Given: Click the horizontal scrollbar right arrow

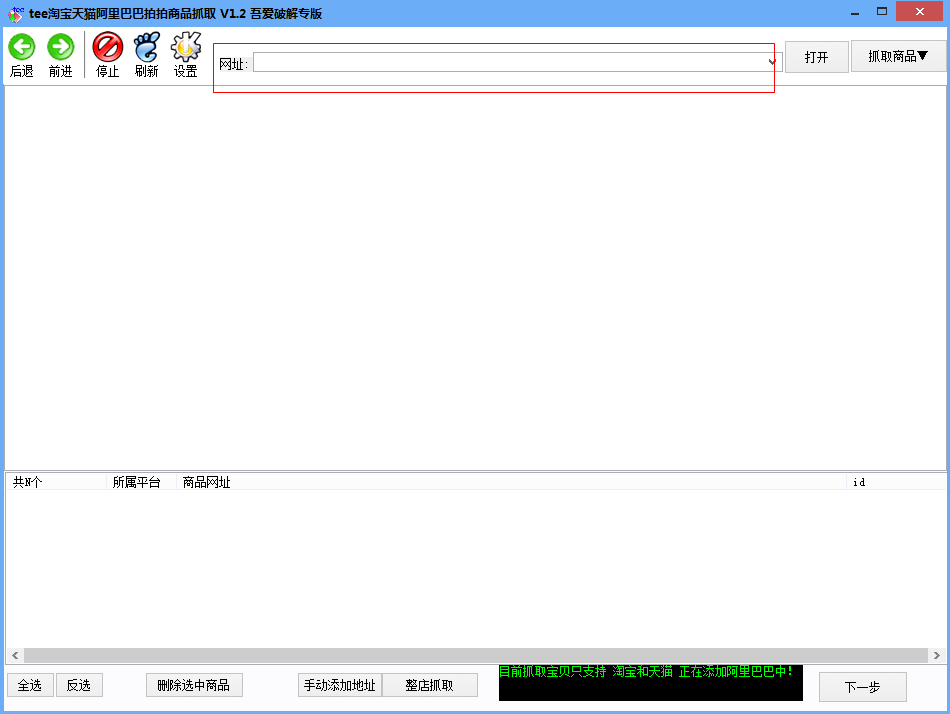Looking at the screenshot, I should (x=937, y=655).
